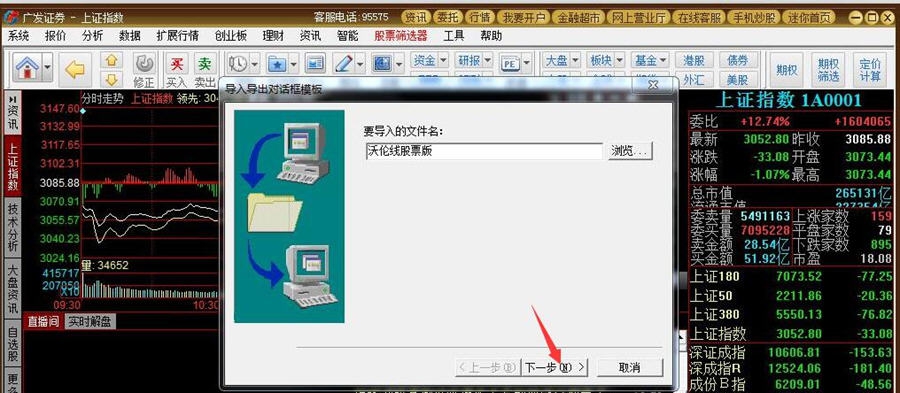The width and height of the screenshot is (900, 393).
Task: Open the 股票筛选器 menu
Action: pos(401,36)
